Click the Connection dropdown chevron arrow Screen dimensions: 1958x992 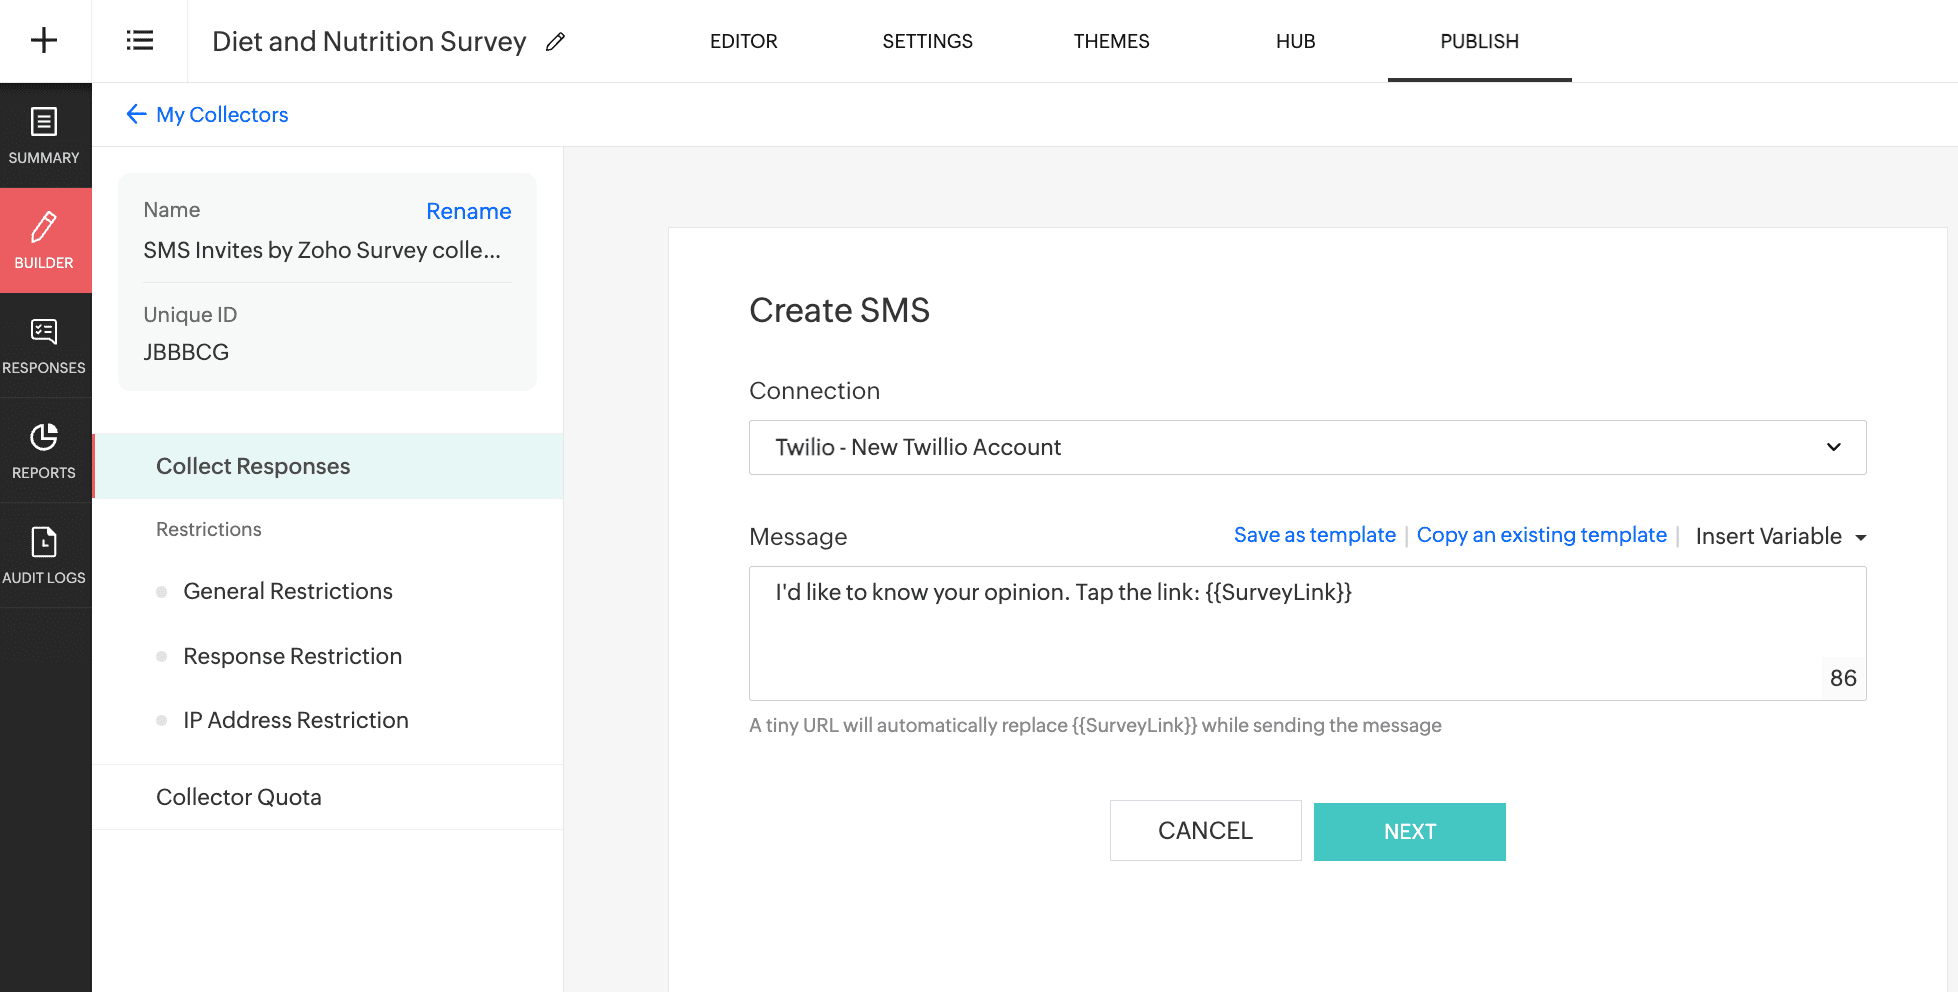[x=1834, y=447]
